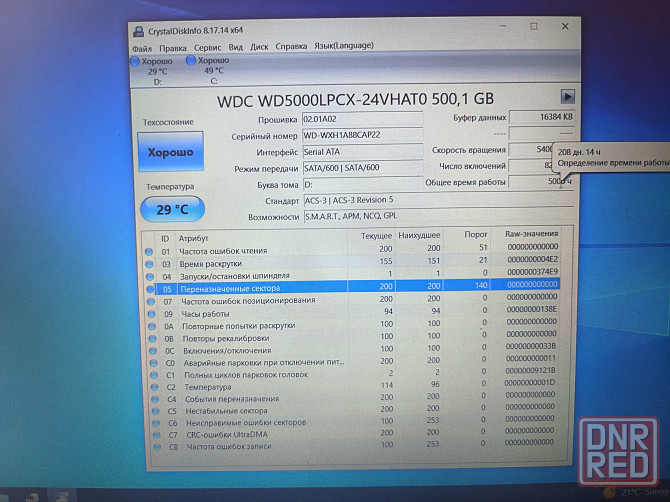Image resolution: width=670 pixels, height=502 pixels.
Task: Click the 29 °C temperature button
Action: tap(172, 209)
